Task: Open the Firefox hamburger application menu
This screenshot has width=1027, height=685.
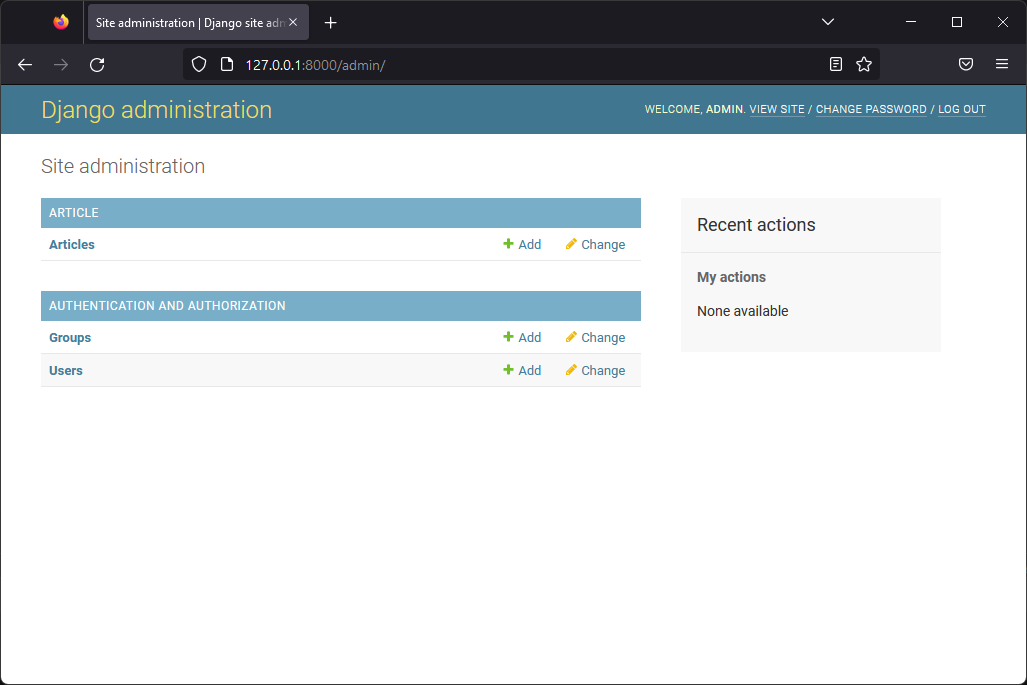Action: (1002, 65)
